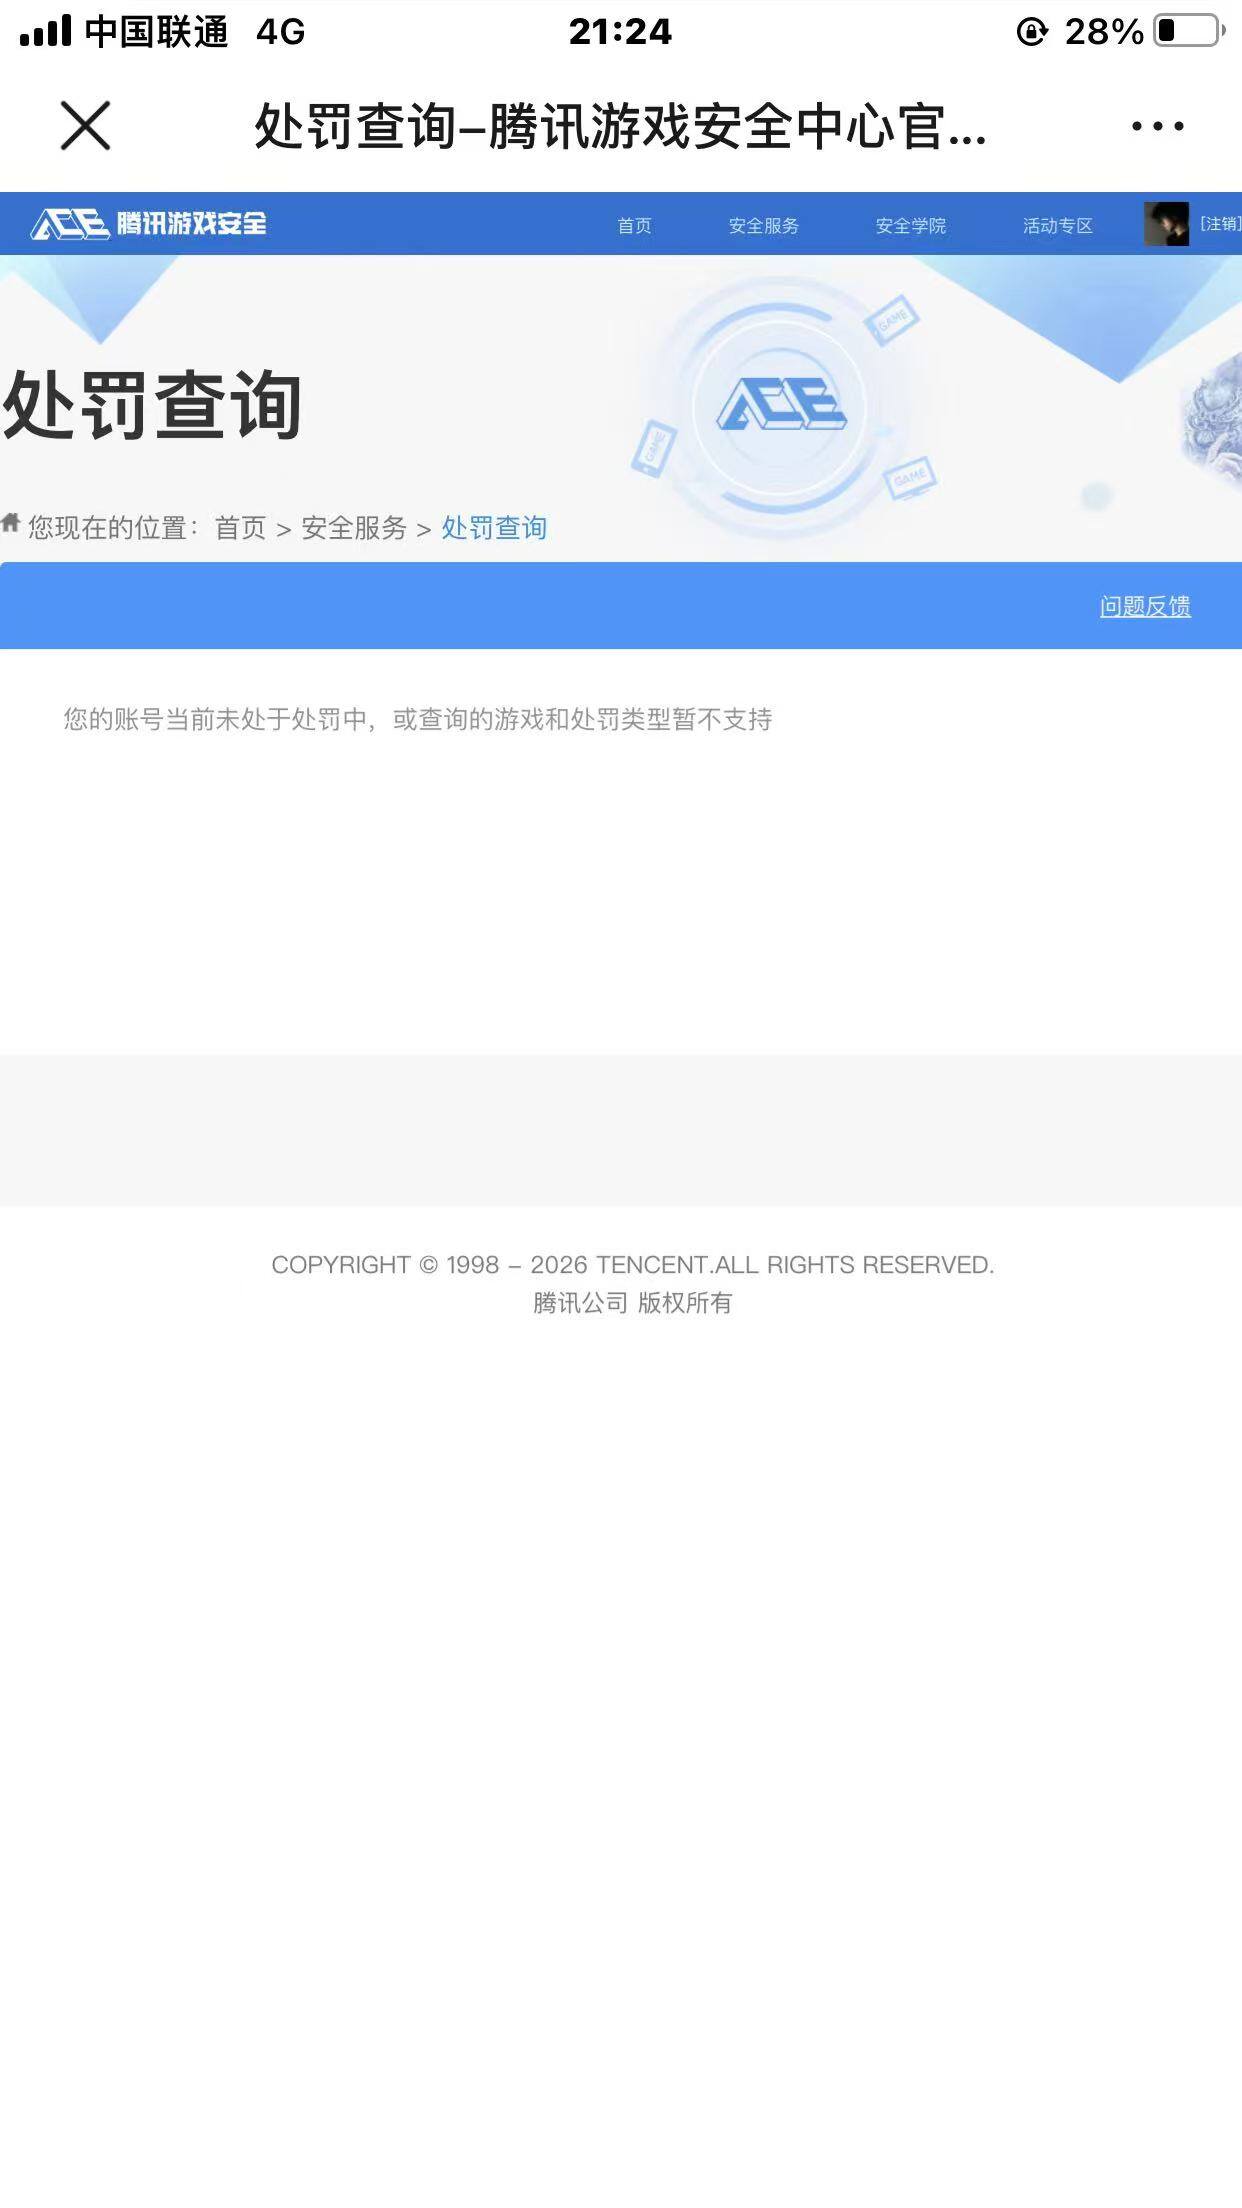This screenshot has height=2208, width=1242.
Task: Open 安全服务 navigation menu
Action: point(764,225)
